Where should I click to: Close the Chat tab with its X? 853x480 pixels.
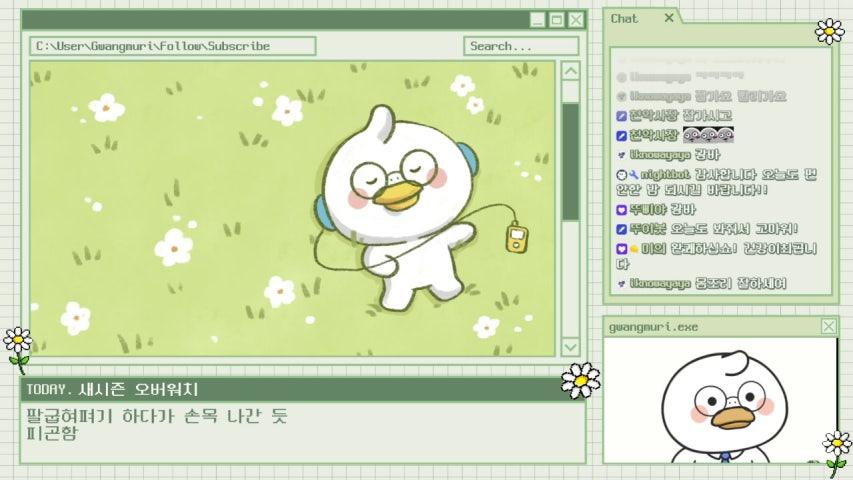click(x=669, y=18)
